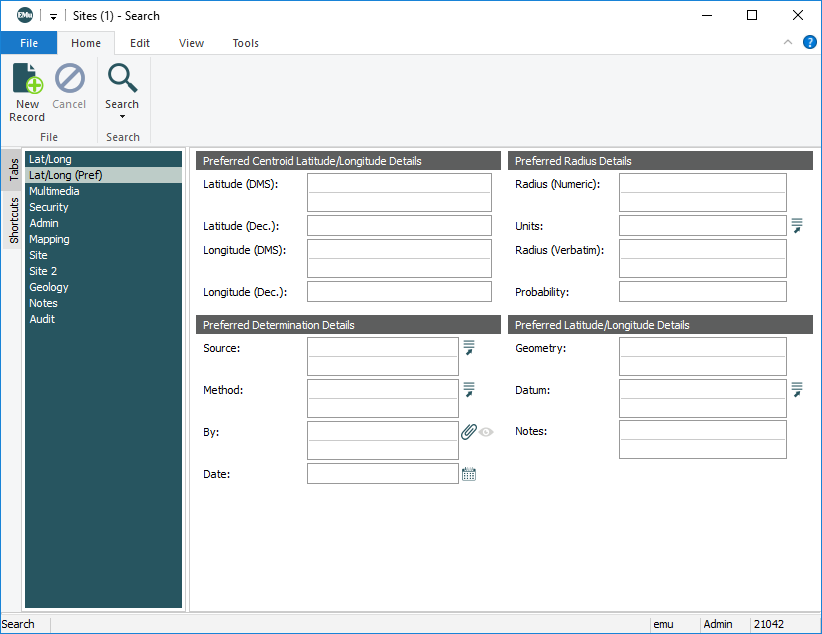Viewport: 822px width, 634px height.
Task: Toggle the eye view icon beside By
Action: point(486,432)
